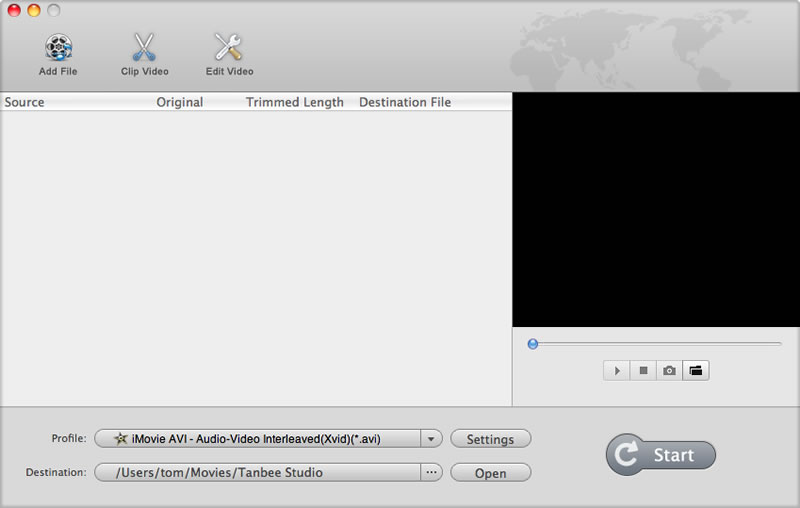Click the preview seek slider handle
This screenshot has width=800, height=508.
click(x=533, y=344)
